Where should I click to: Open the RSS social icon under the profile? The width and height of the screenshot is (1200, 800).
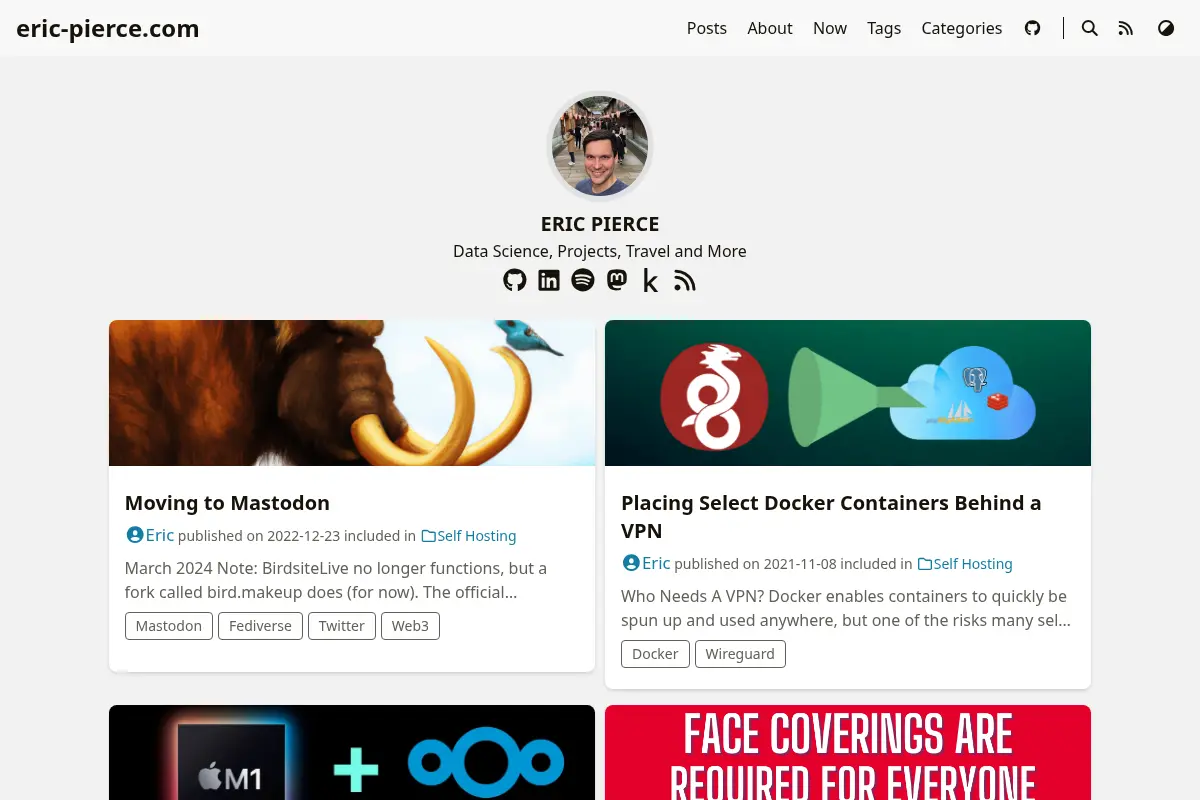684,281
